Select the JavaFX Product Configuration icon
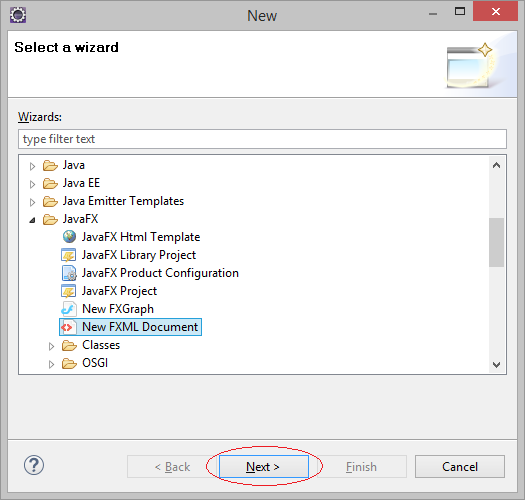Viewport: 525px width, 500px height. [x=69, y=273]
